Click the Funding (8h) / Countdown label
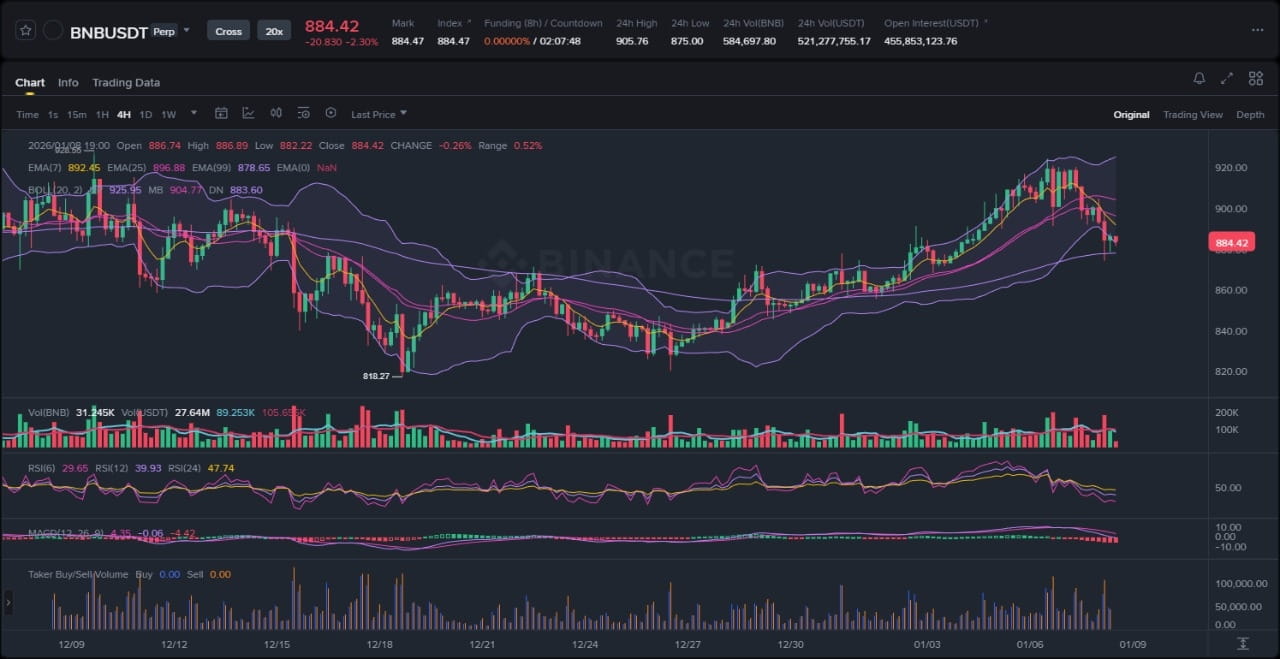The height and width of the screenshot is (659, 1280). coord(543,23)
